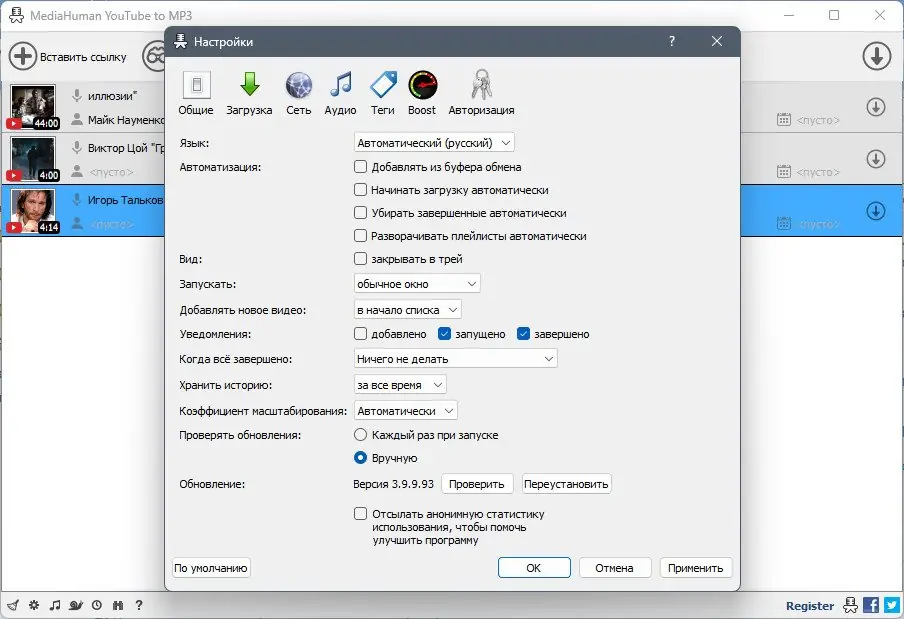Click the Отмена button
This screenshot has height=619, width=904.
pos(615,568)
